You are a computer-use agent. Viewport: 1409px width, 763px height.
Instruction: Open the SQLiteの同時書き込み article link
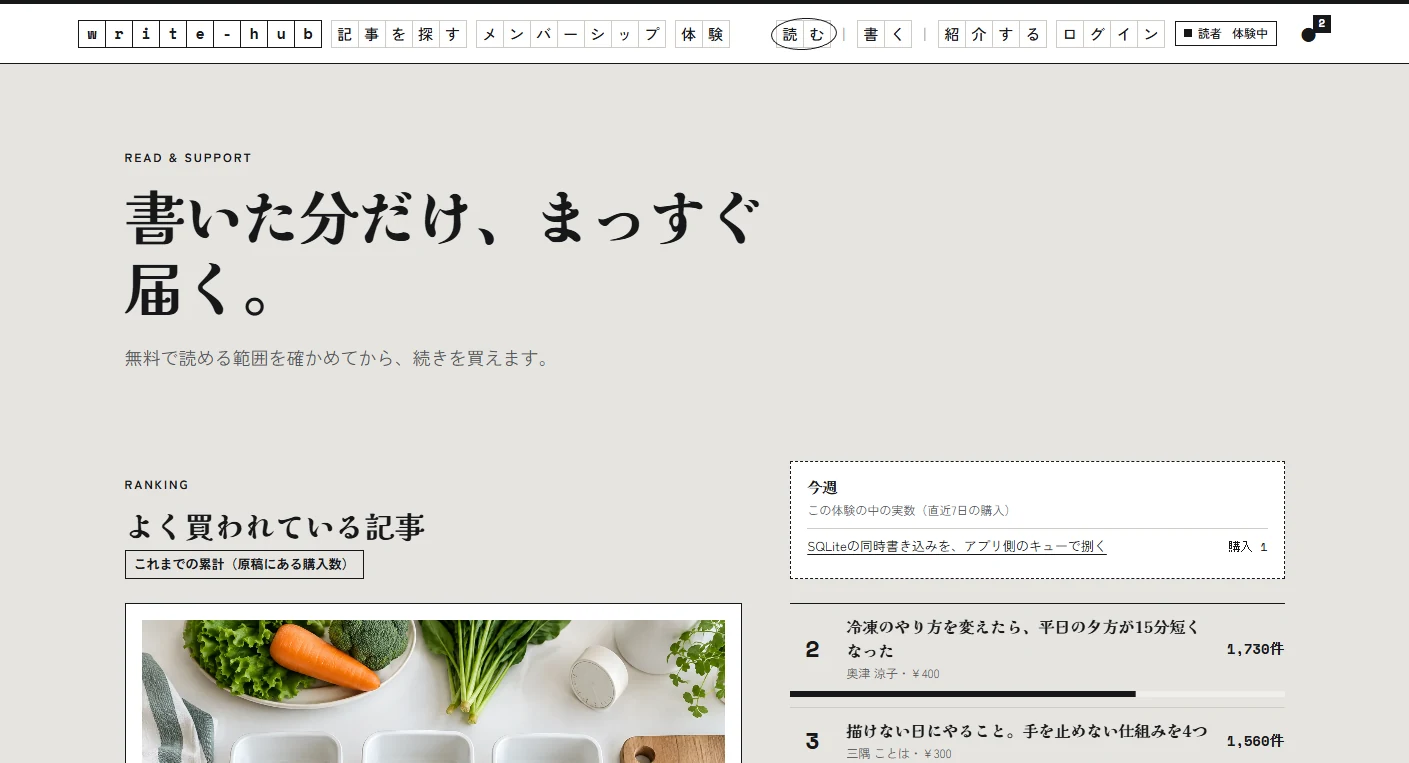coord(957,547)
